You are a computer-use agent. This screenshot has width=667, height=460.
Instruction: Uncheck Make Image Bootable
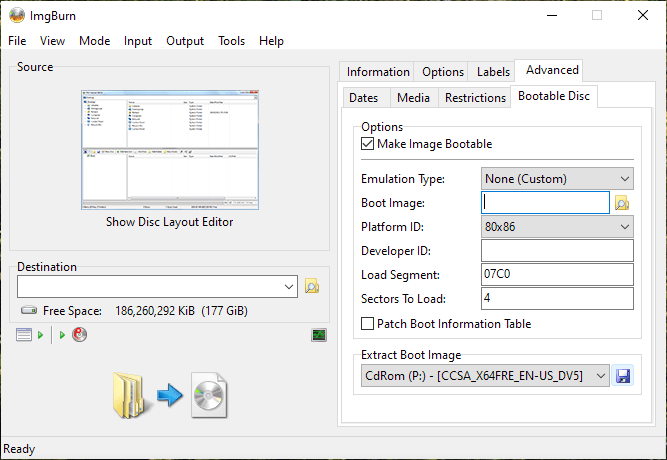(368, 144)
